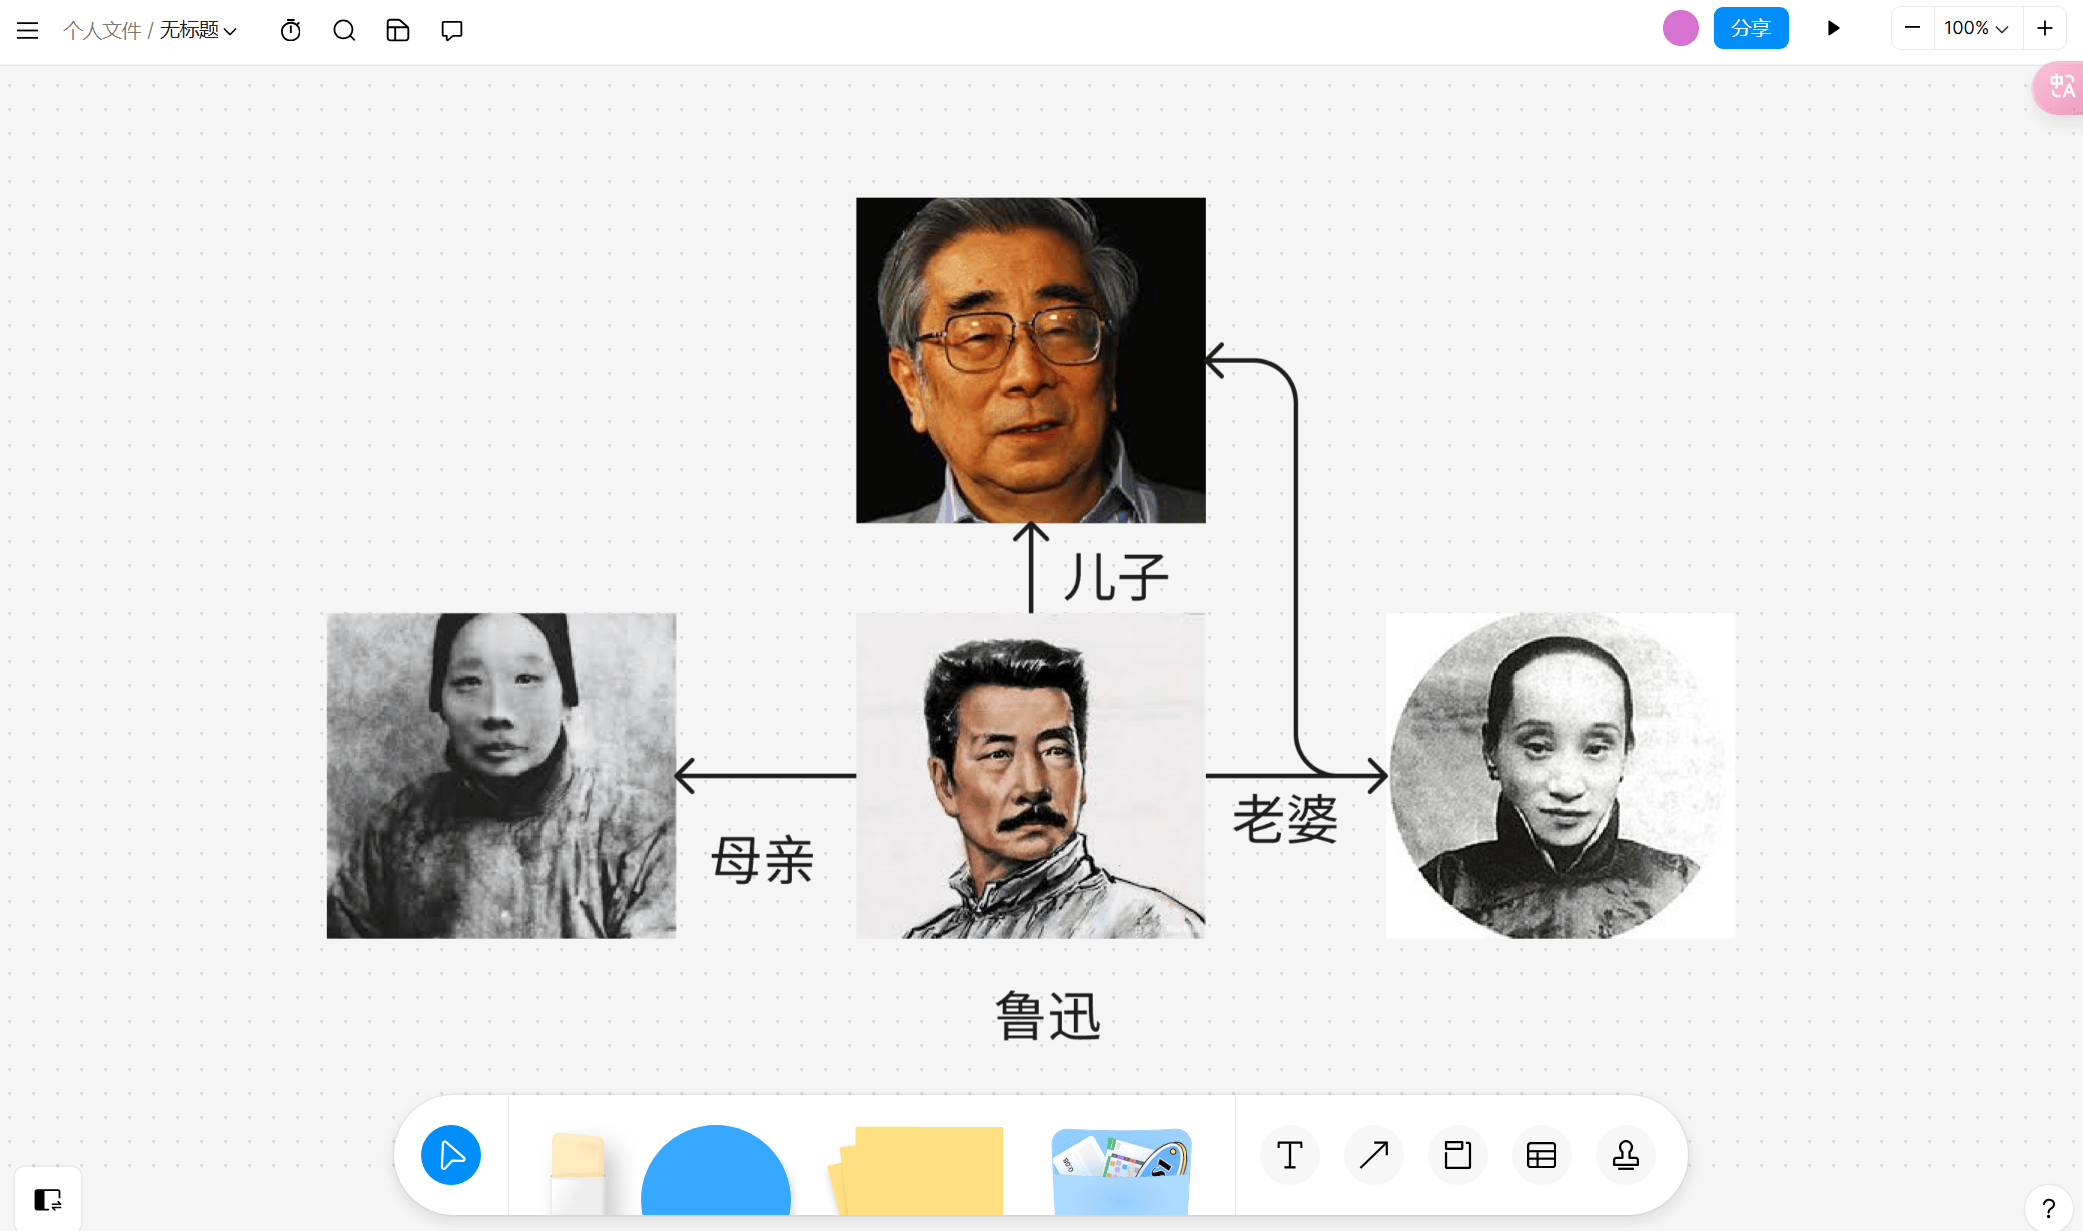Toggle presentation mode with play button
This screenshot has width=2083, height=1231.
1833,28
